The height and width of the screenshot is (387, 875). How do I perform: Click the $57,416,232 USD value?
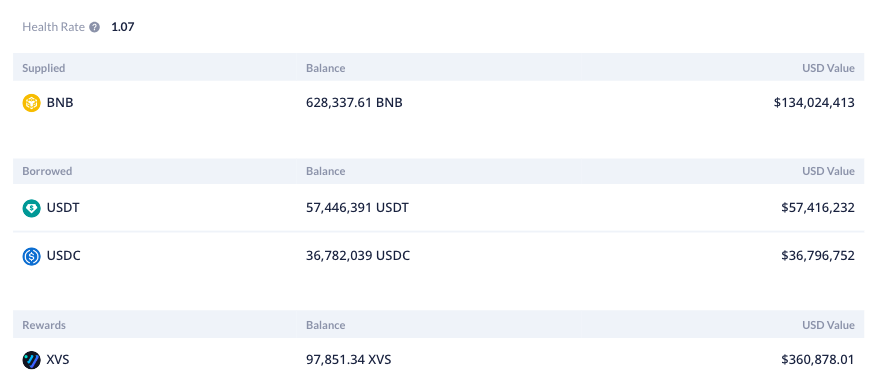tap(818, 208)
